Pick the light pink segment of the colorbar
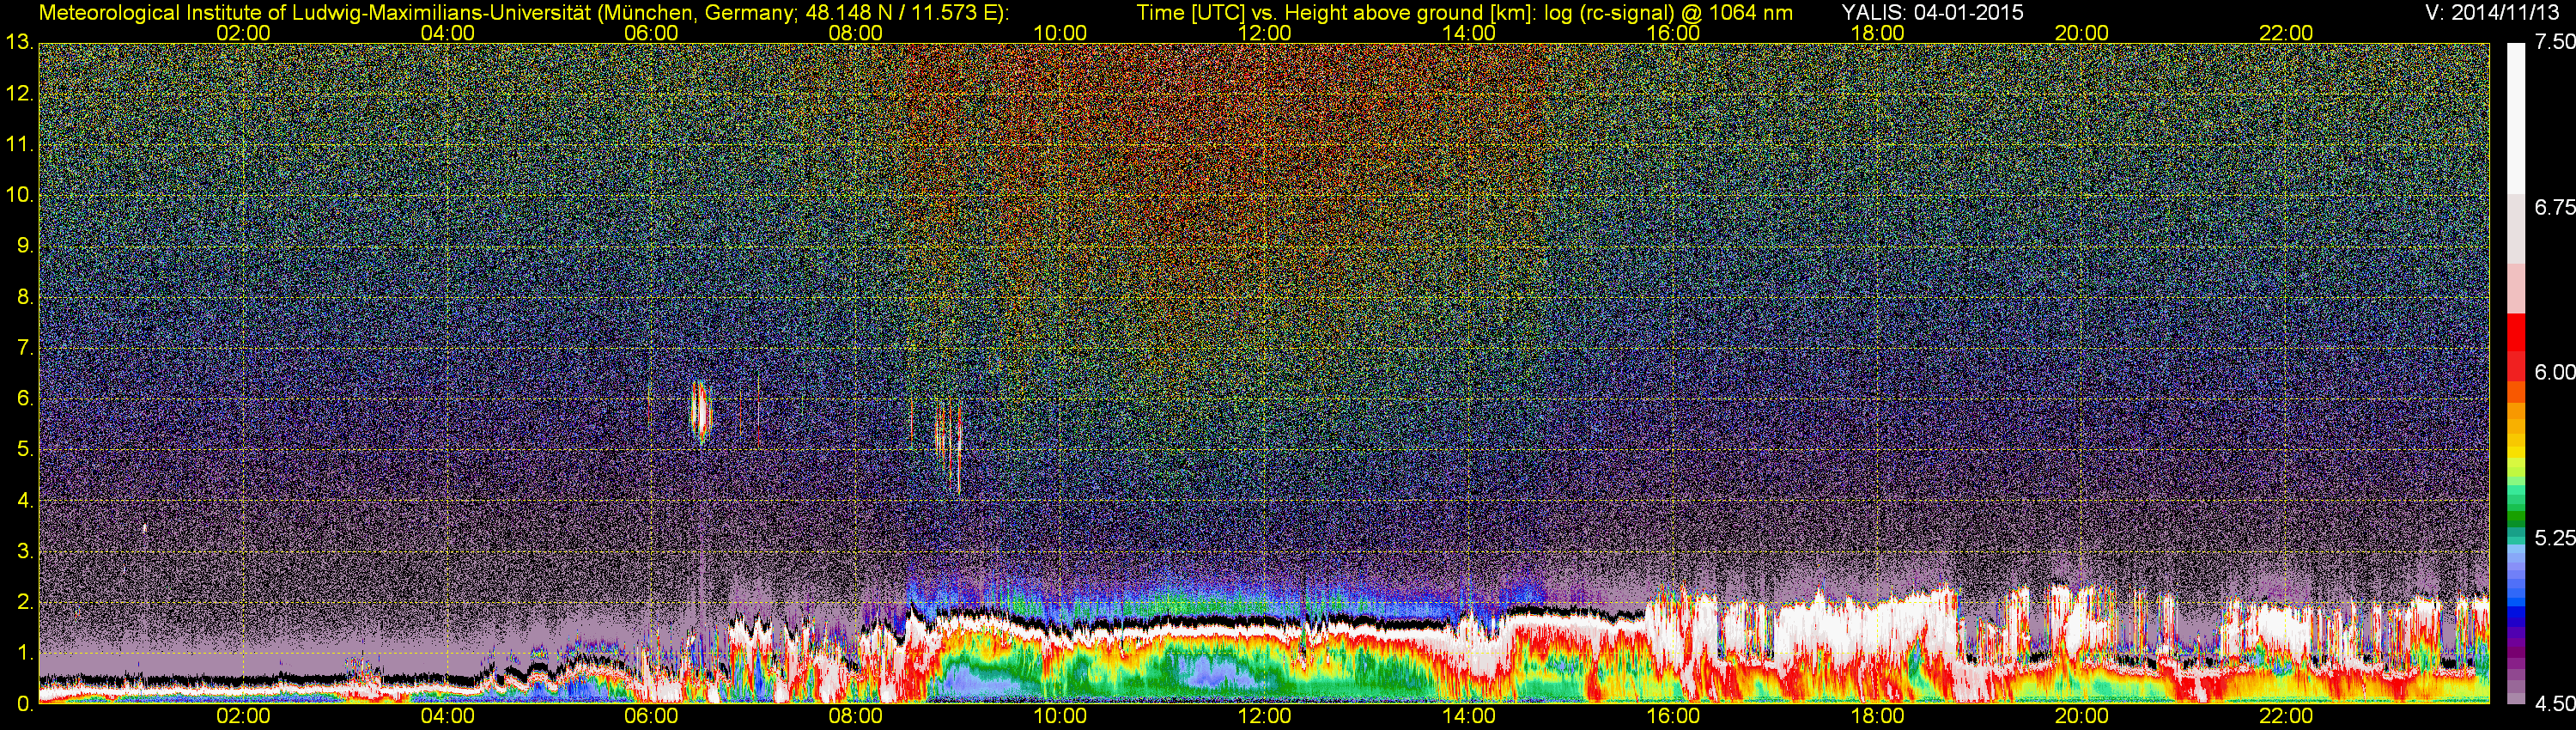The width and height of the screenshot is (2576, 730). coord(2516,290)
